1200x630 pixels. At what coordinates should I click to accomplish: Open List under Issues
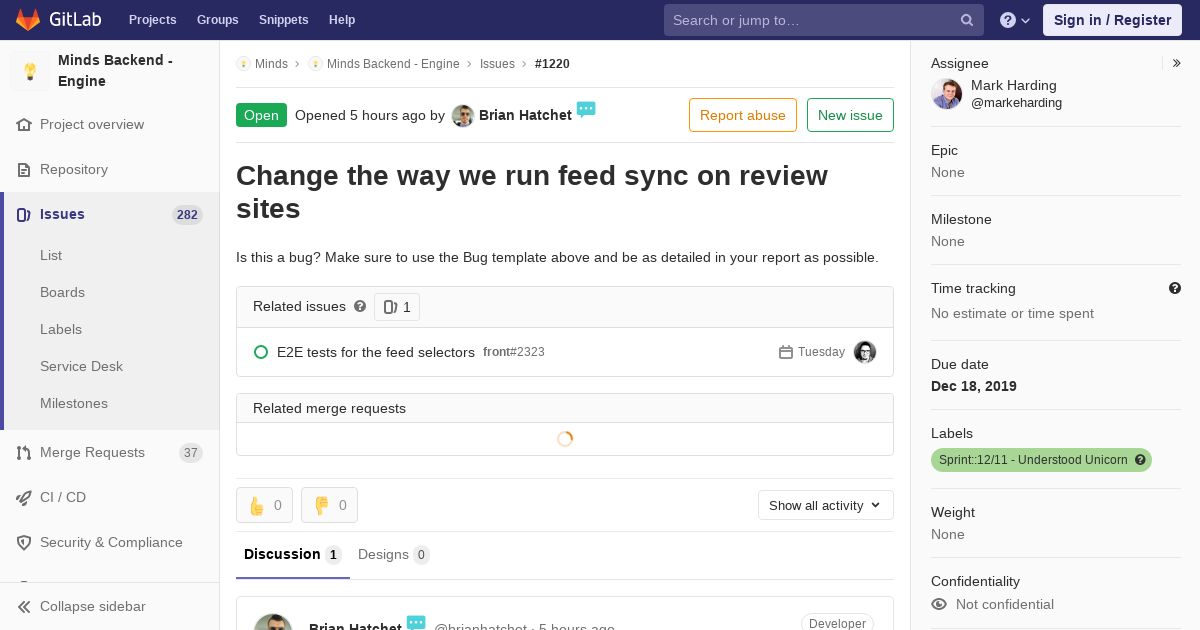(51, 255)
